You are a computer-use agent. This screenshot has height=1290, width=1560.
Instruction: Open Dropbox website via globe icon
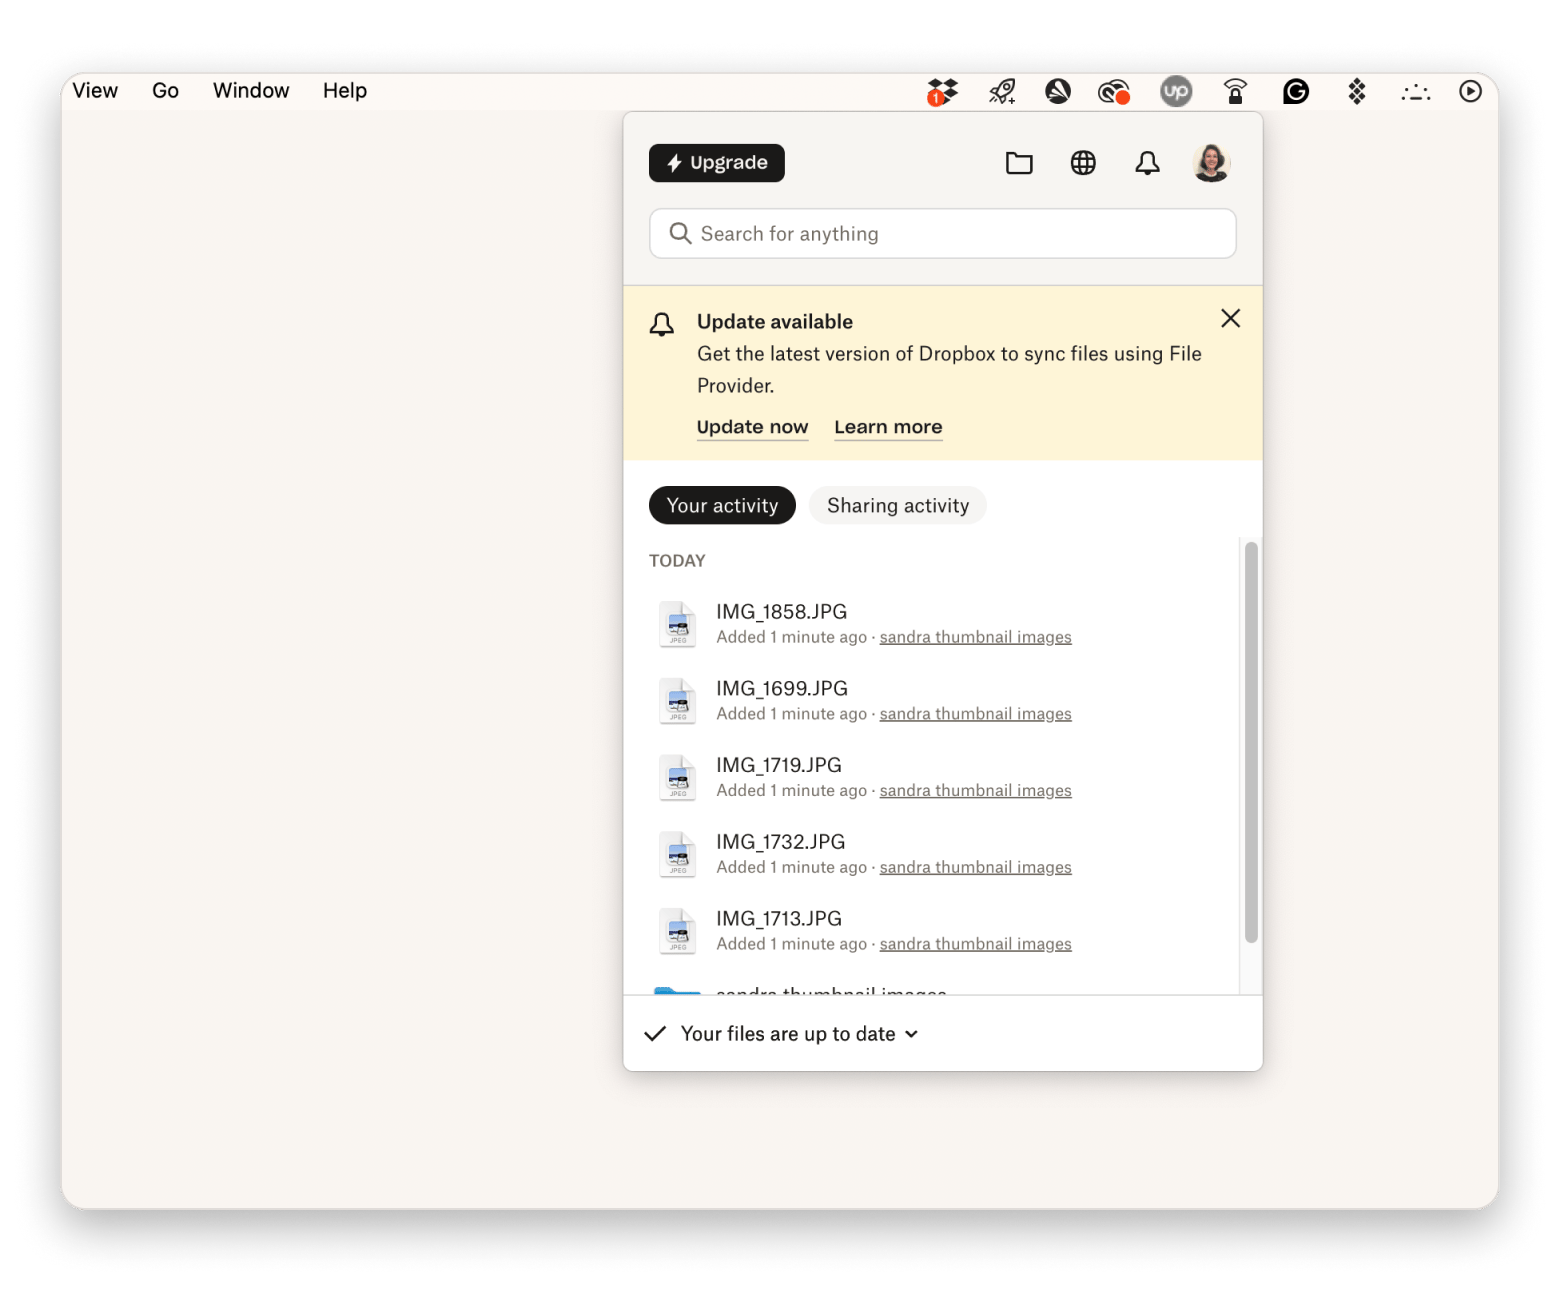pos(1083,163)
